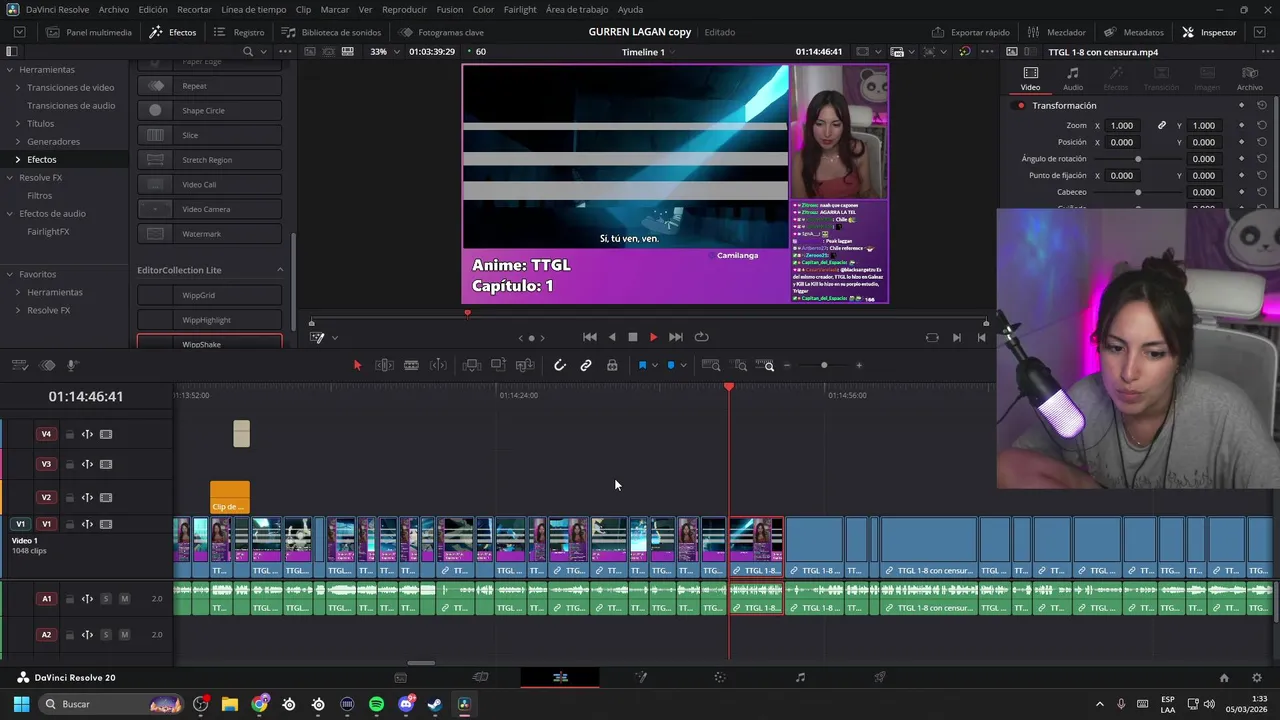The image size is (1280, 720).
Task: Open Fotogramas clave panel
Action: (441, 32)
